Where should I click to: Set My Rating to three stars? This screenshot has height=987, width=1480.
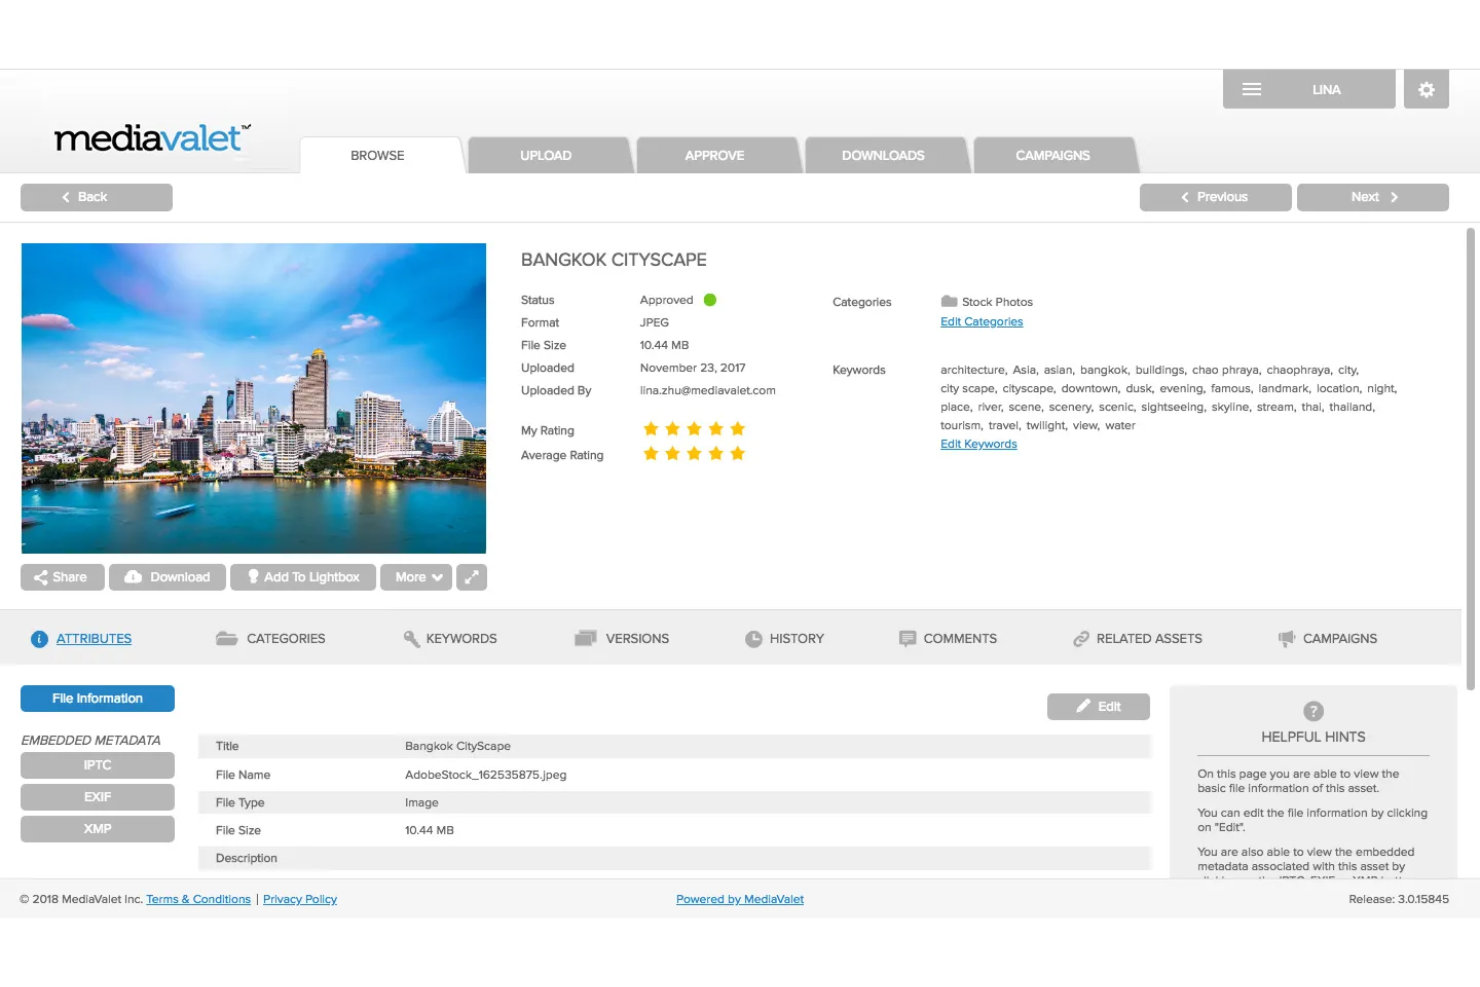point(694,429)
